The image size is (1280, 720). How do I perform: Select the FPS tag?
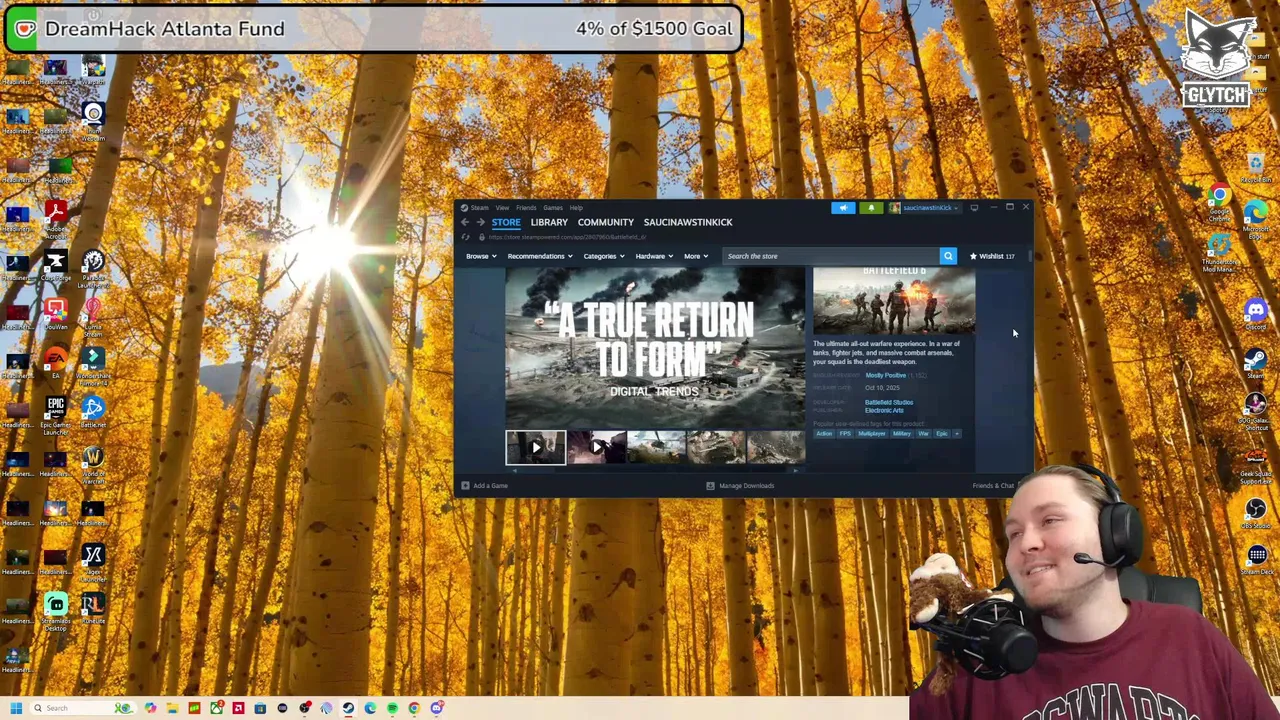[845, 434]
